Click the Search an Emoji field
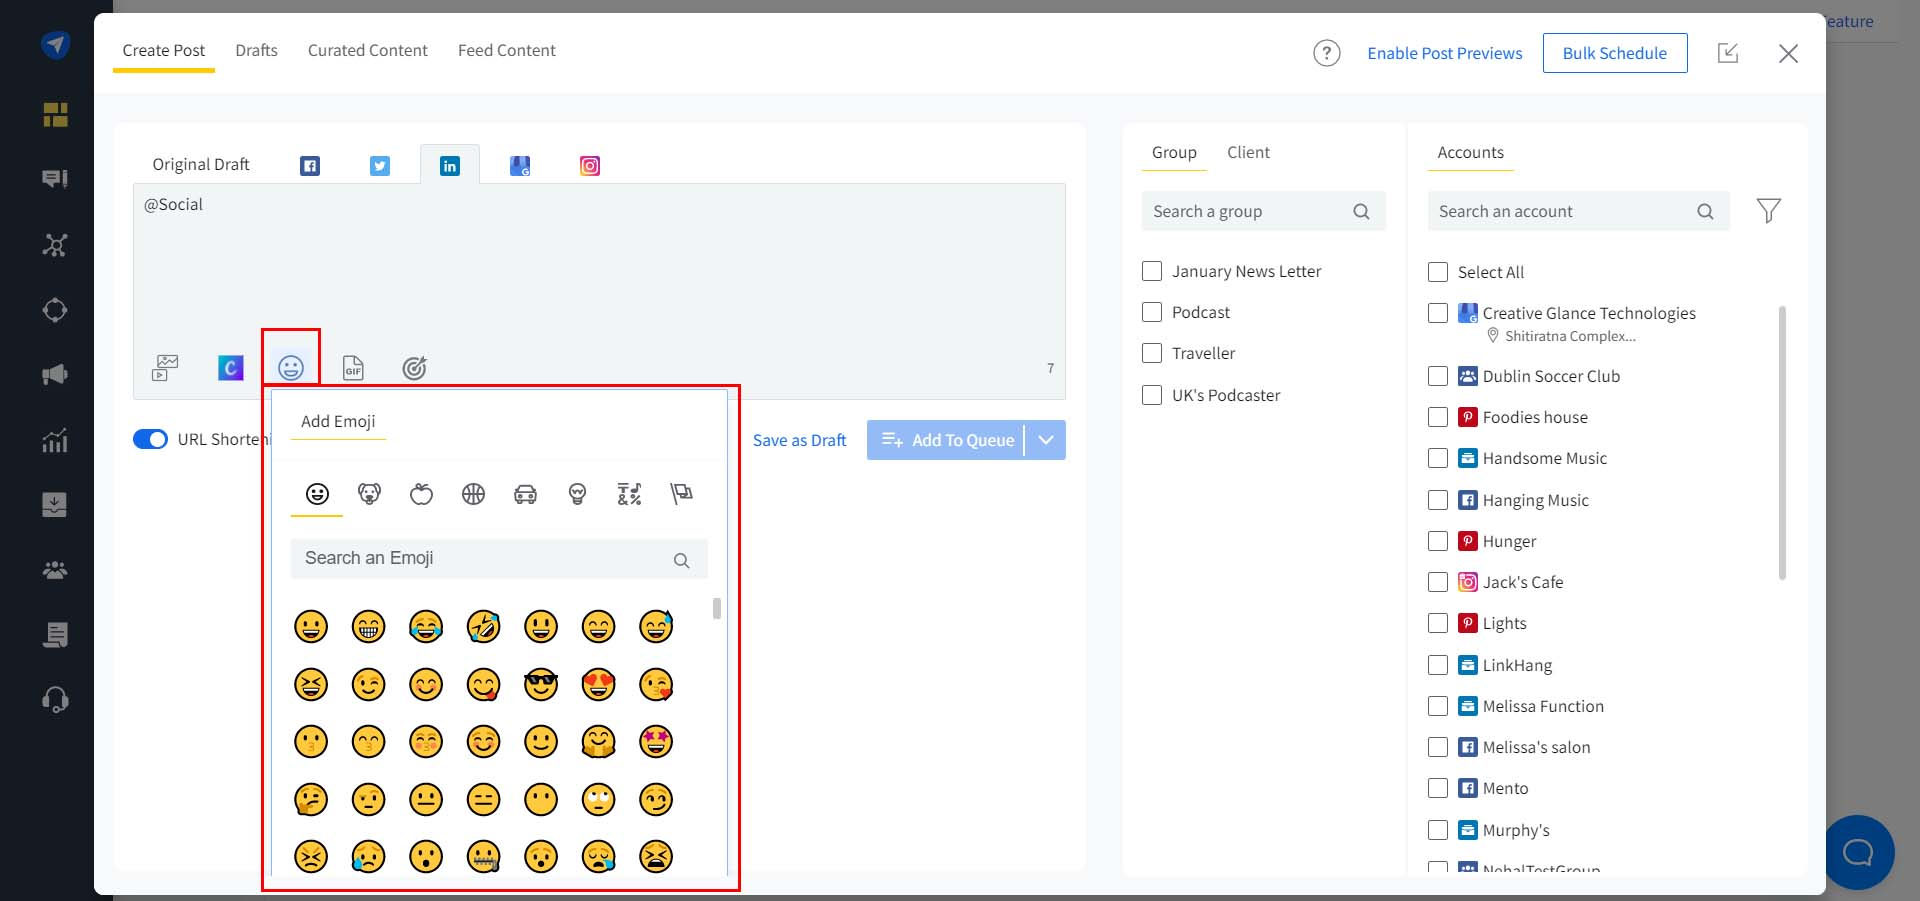Viewport: 1920px width, 901px height. [x=499, y=559]
